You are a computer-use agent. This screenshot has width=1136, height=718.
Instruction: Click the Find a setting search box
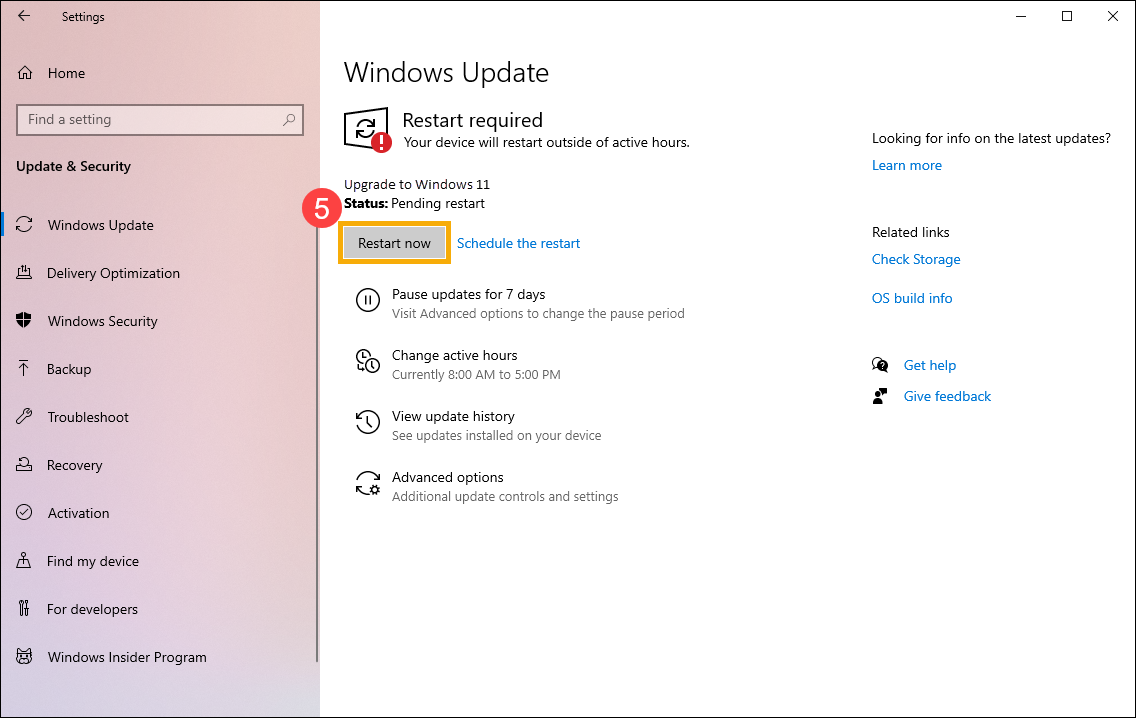pos(159,120)
